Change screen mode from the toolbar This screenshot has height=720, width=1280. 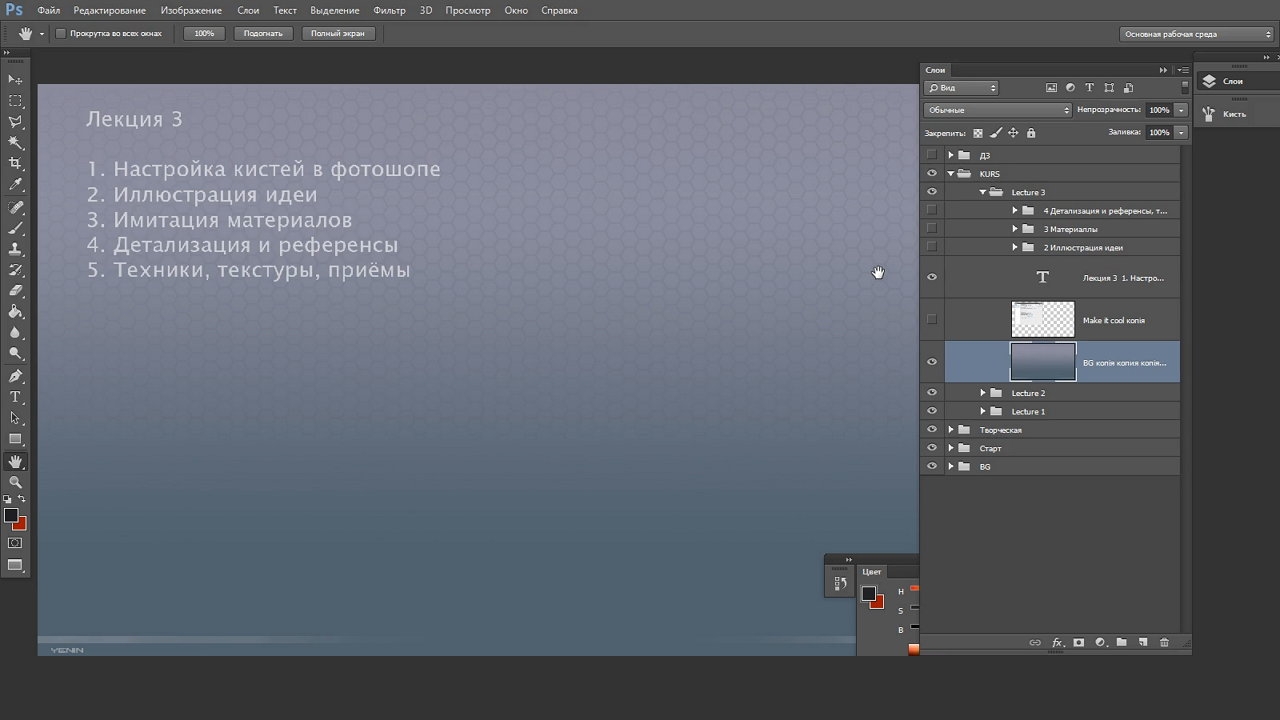15,565
